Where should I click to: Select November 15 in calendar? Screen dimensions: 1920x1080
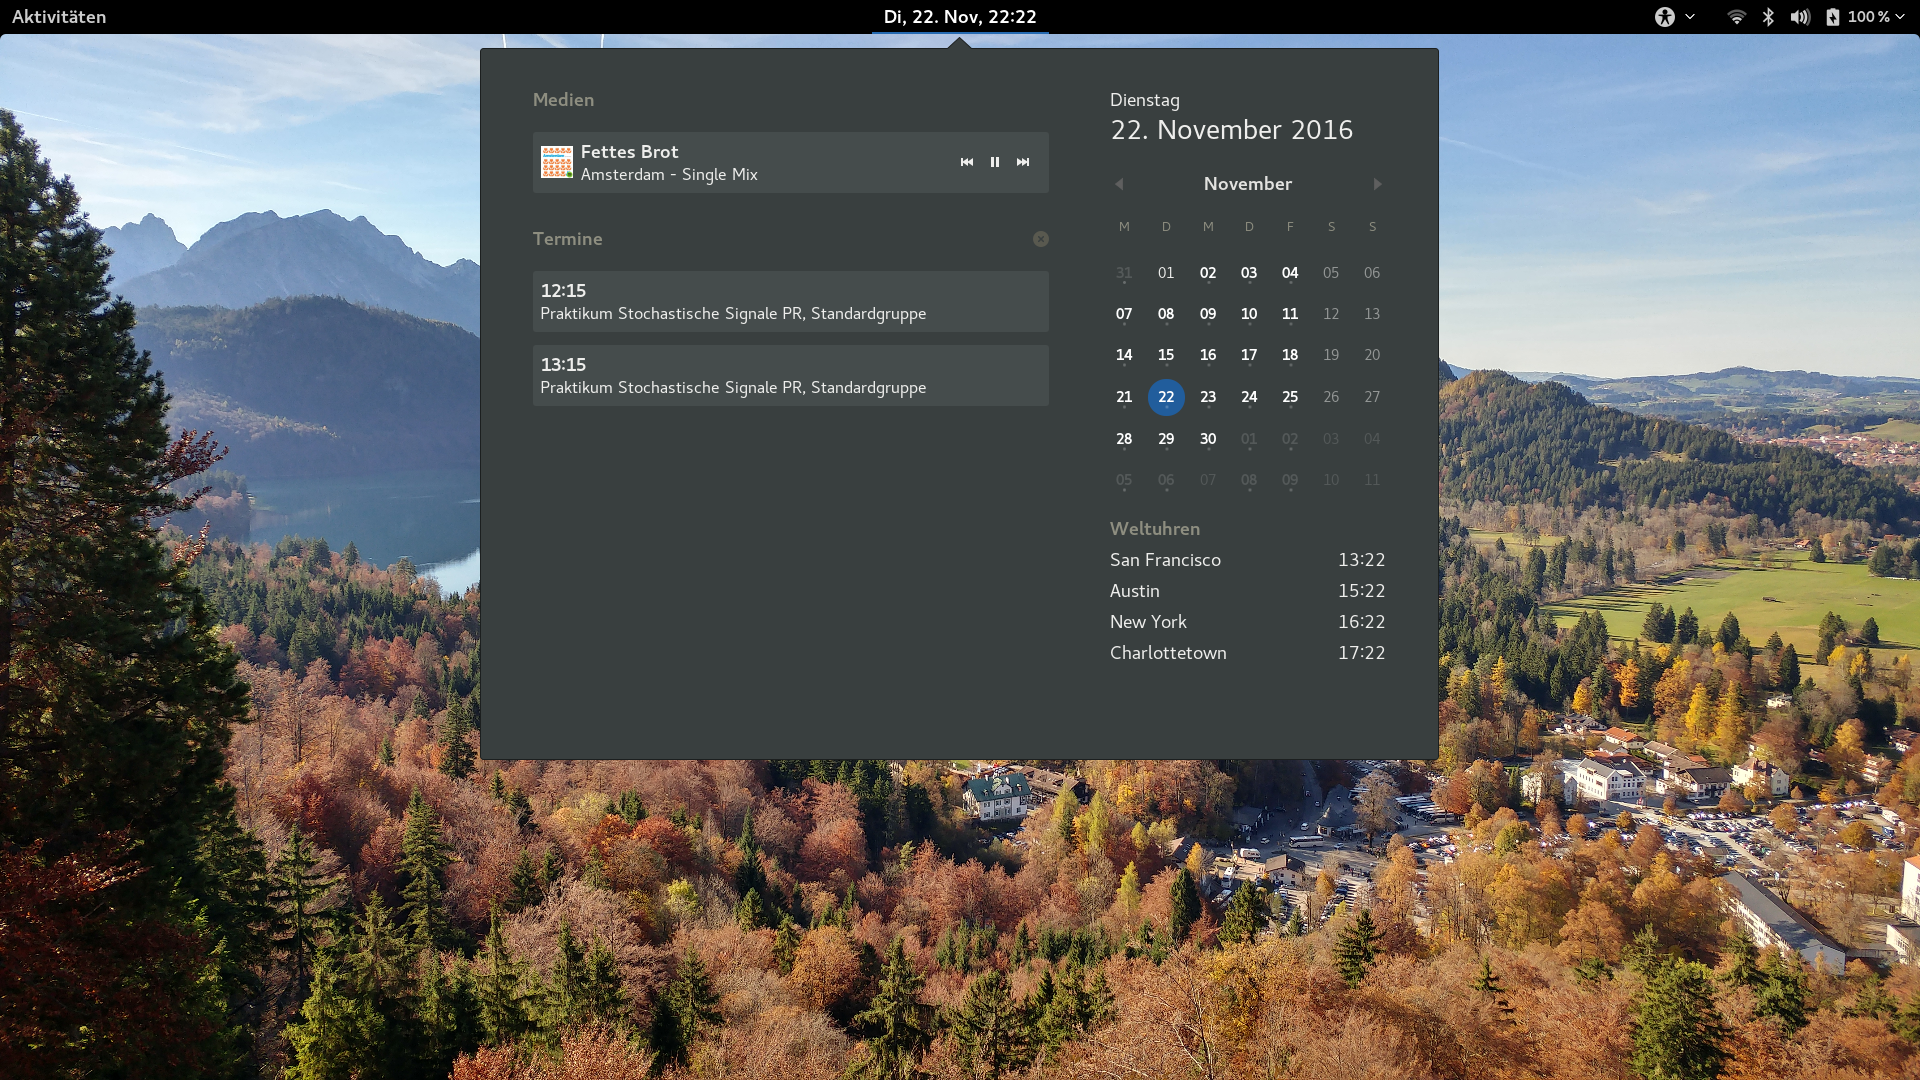pyautogui.click(x=1166, y=355)
